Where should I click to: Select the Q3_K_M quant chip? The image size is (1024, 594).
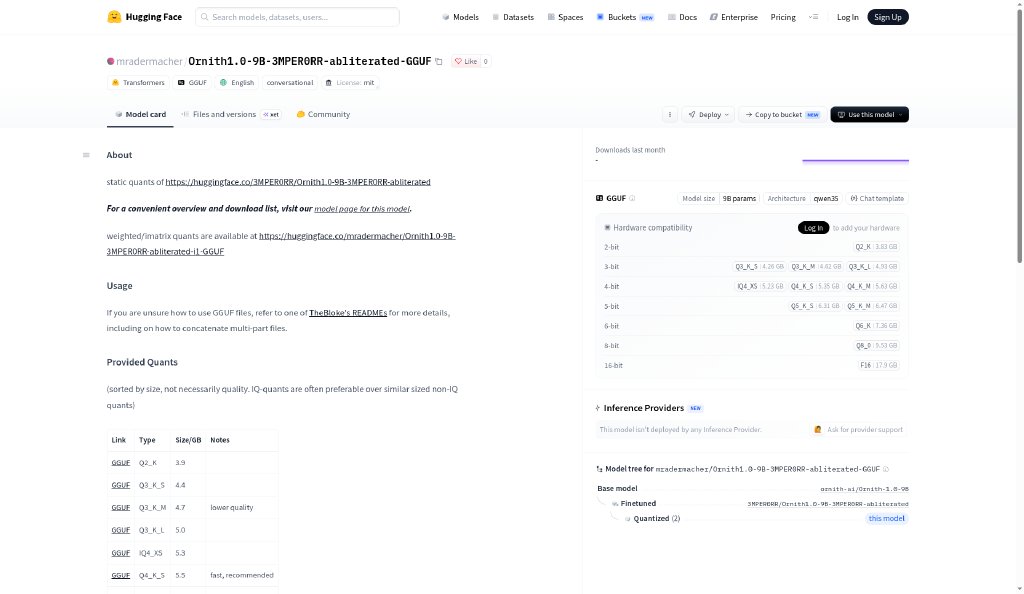point(816,266)
